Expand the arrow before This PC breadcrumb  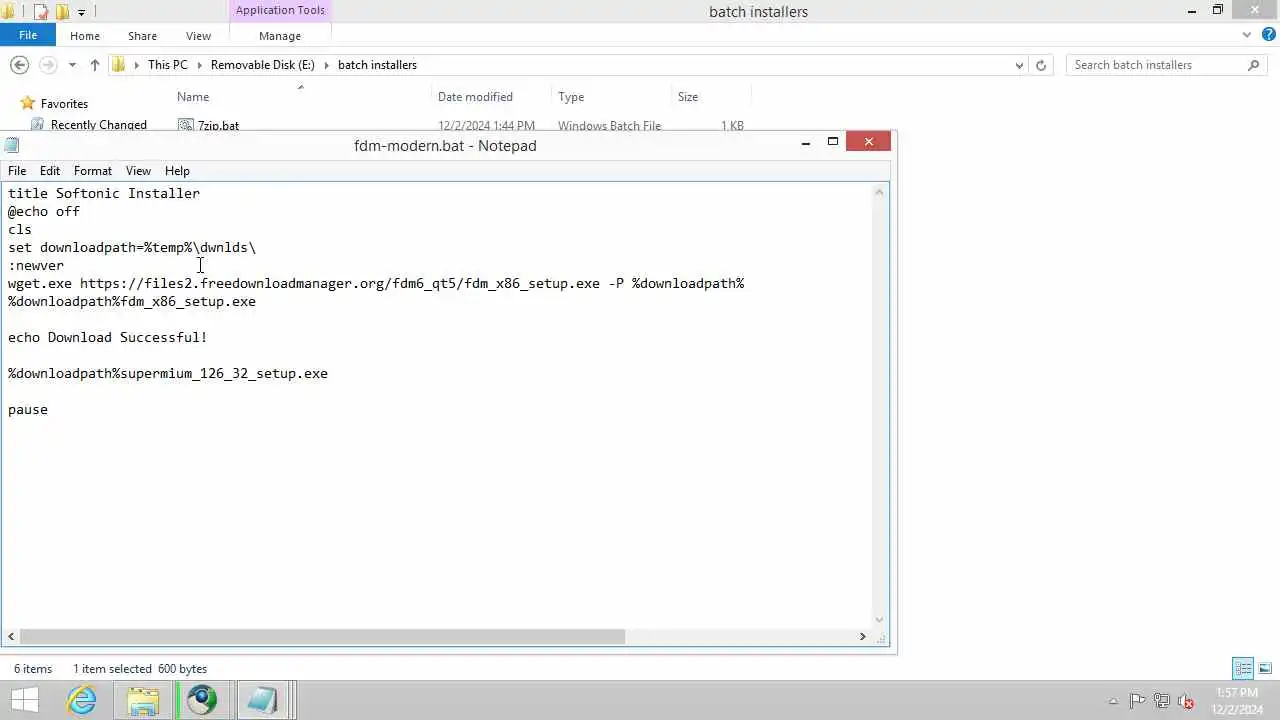[x=136, y=65]
